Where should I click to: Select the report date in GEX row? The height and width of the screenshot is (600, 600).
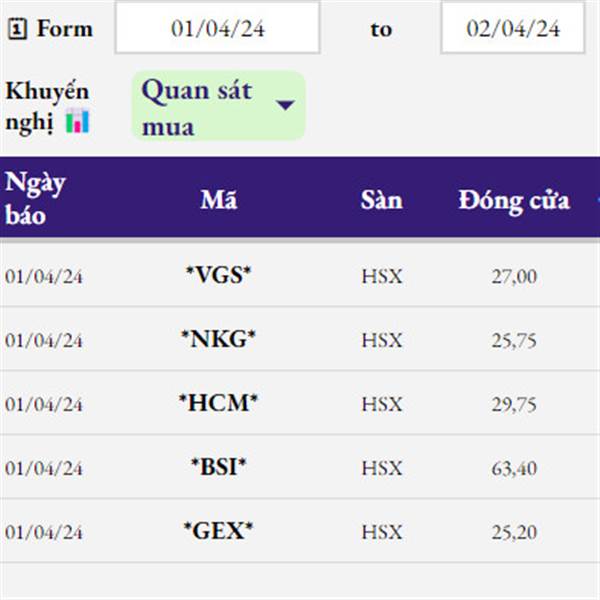(x=43, y=532)
